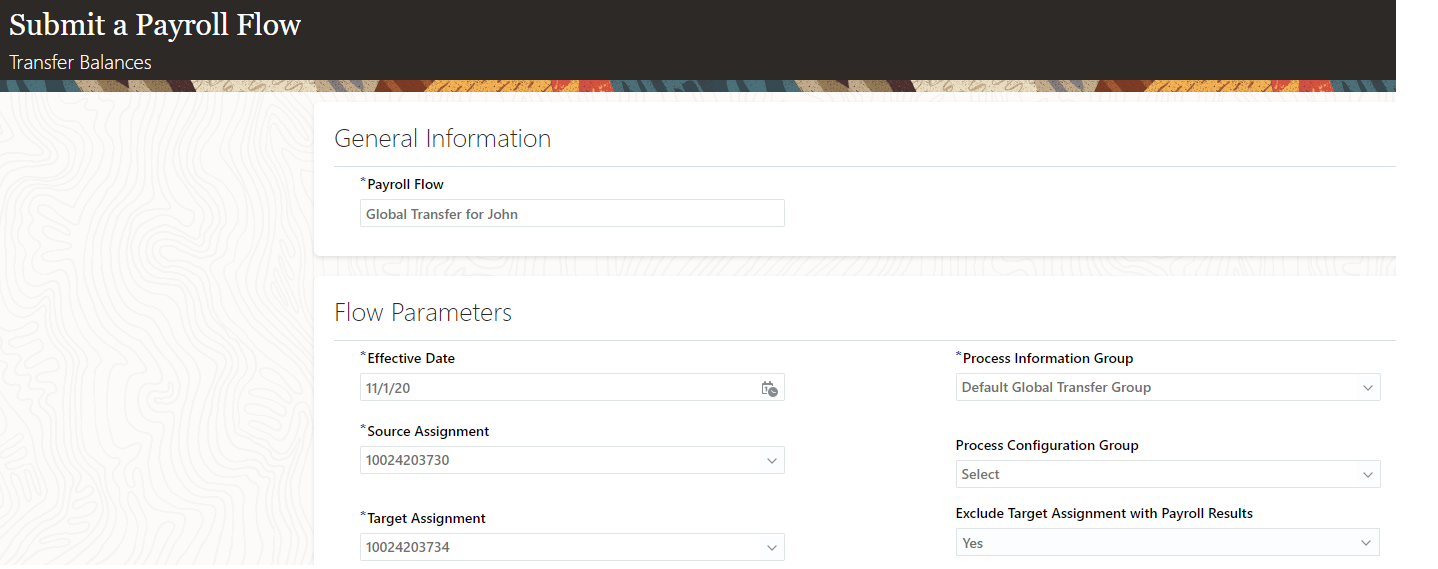Open Process Configuration Group dropdown chevron

click(x=1367, y=475)
